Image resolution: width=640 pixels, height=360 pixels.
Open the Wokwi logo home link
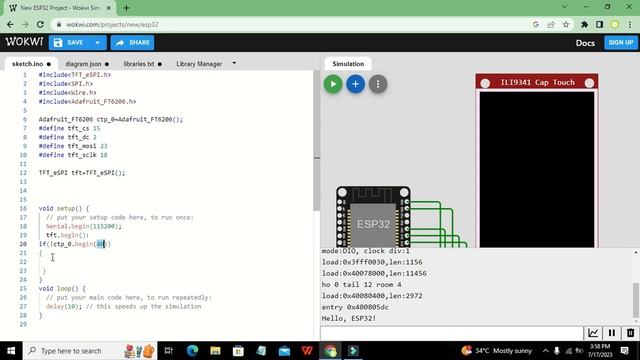click(x=24, y=42)
